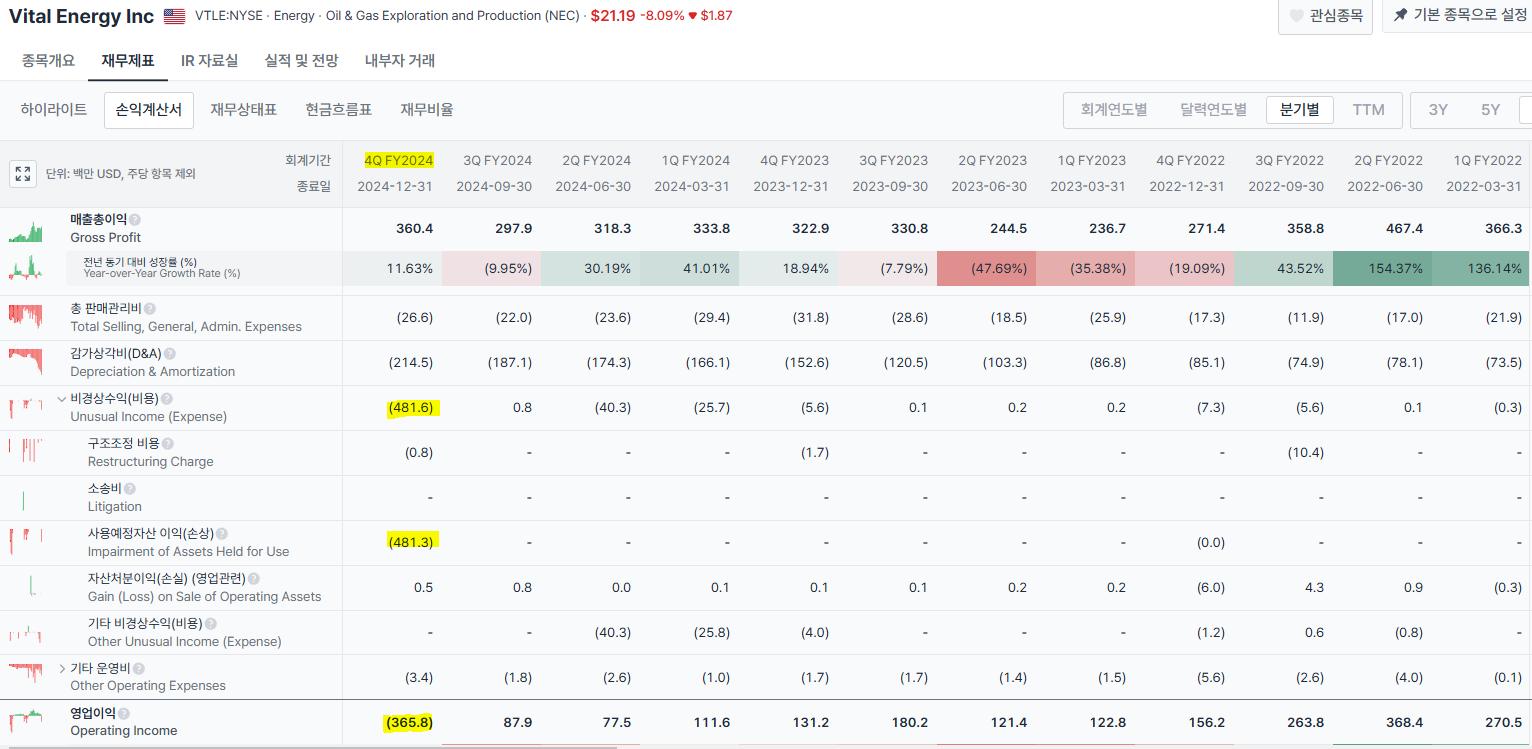This screenshot has height=749, width=1532.
Task: Switch period to 달력연도별
Action: pos(1213,110)
